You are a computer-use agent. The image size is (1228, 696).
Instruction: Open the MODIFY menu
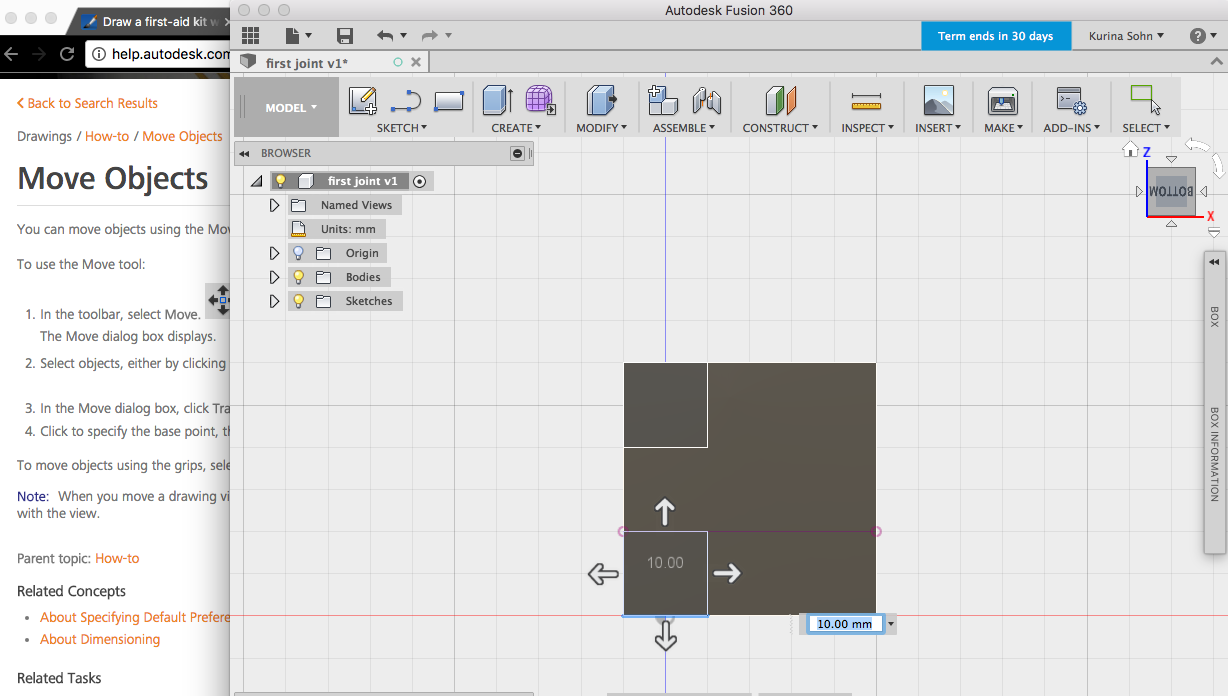tap(602, 128)
